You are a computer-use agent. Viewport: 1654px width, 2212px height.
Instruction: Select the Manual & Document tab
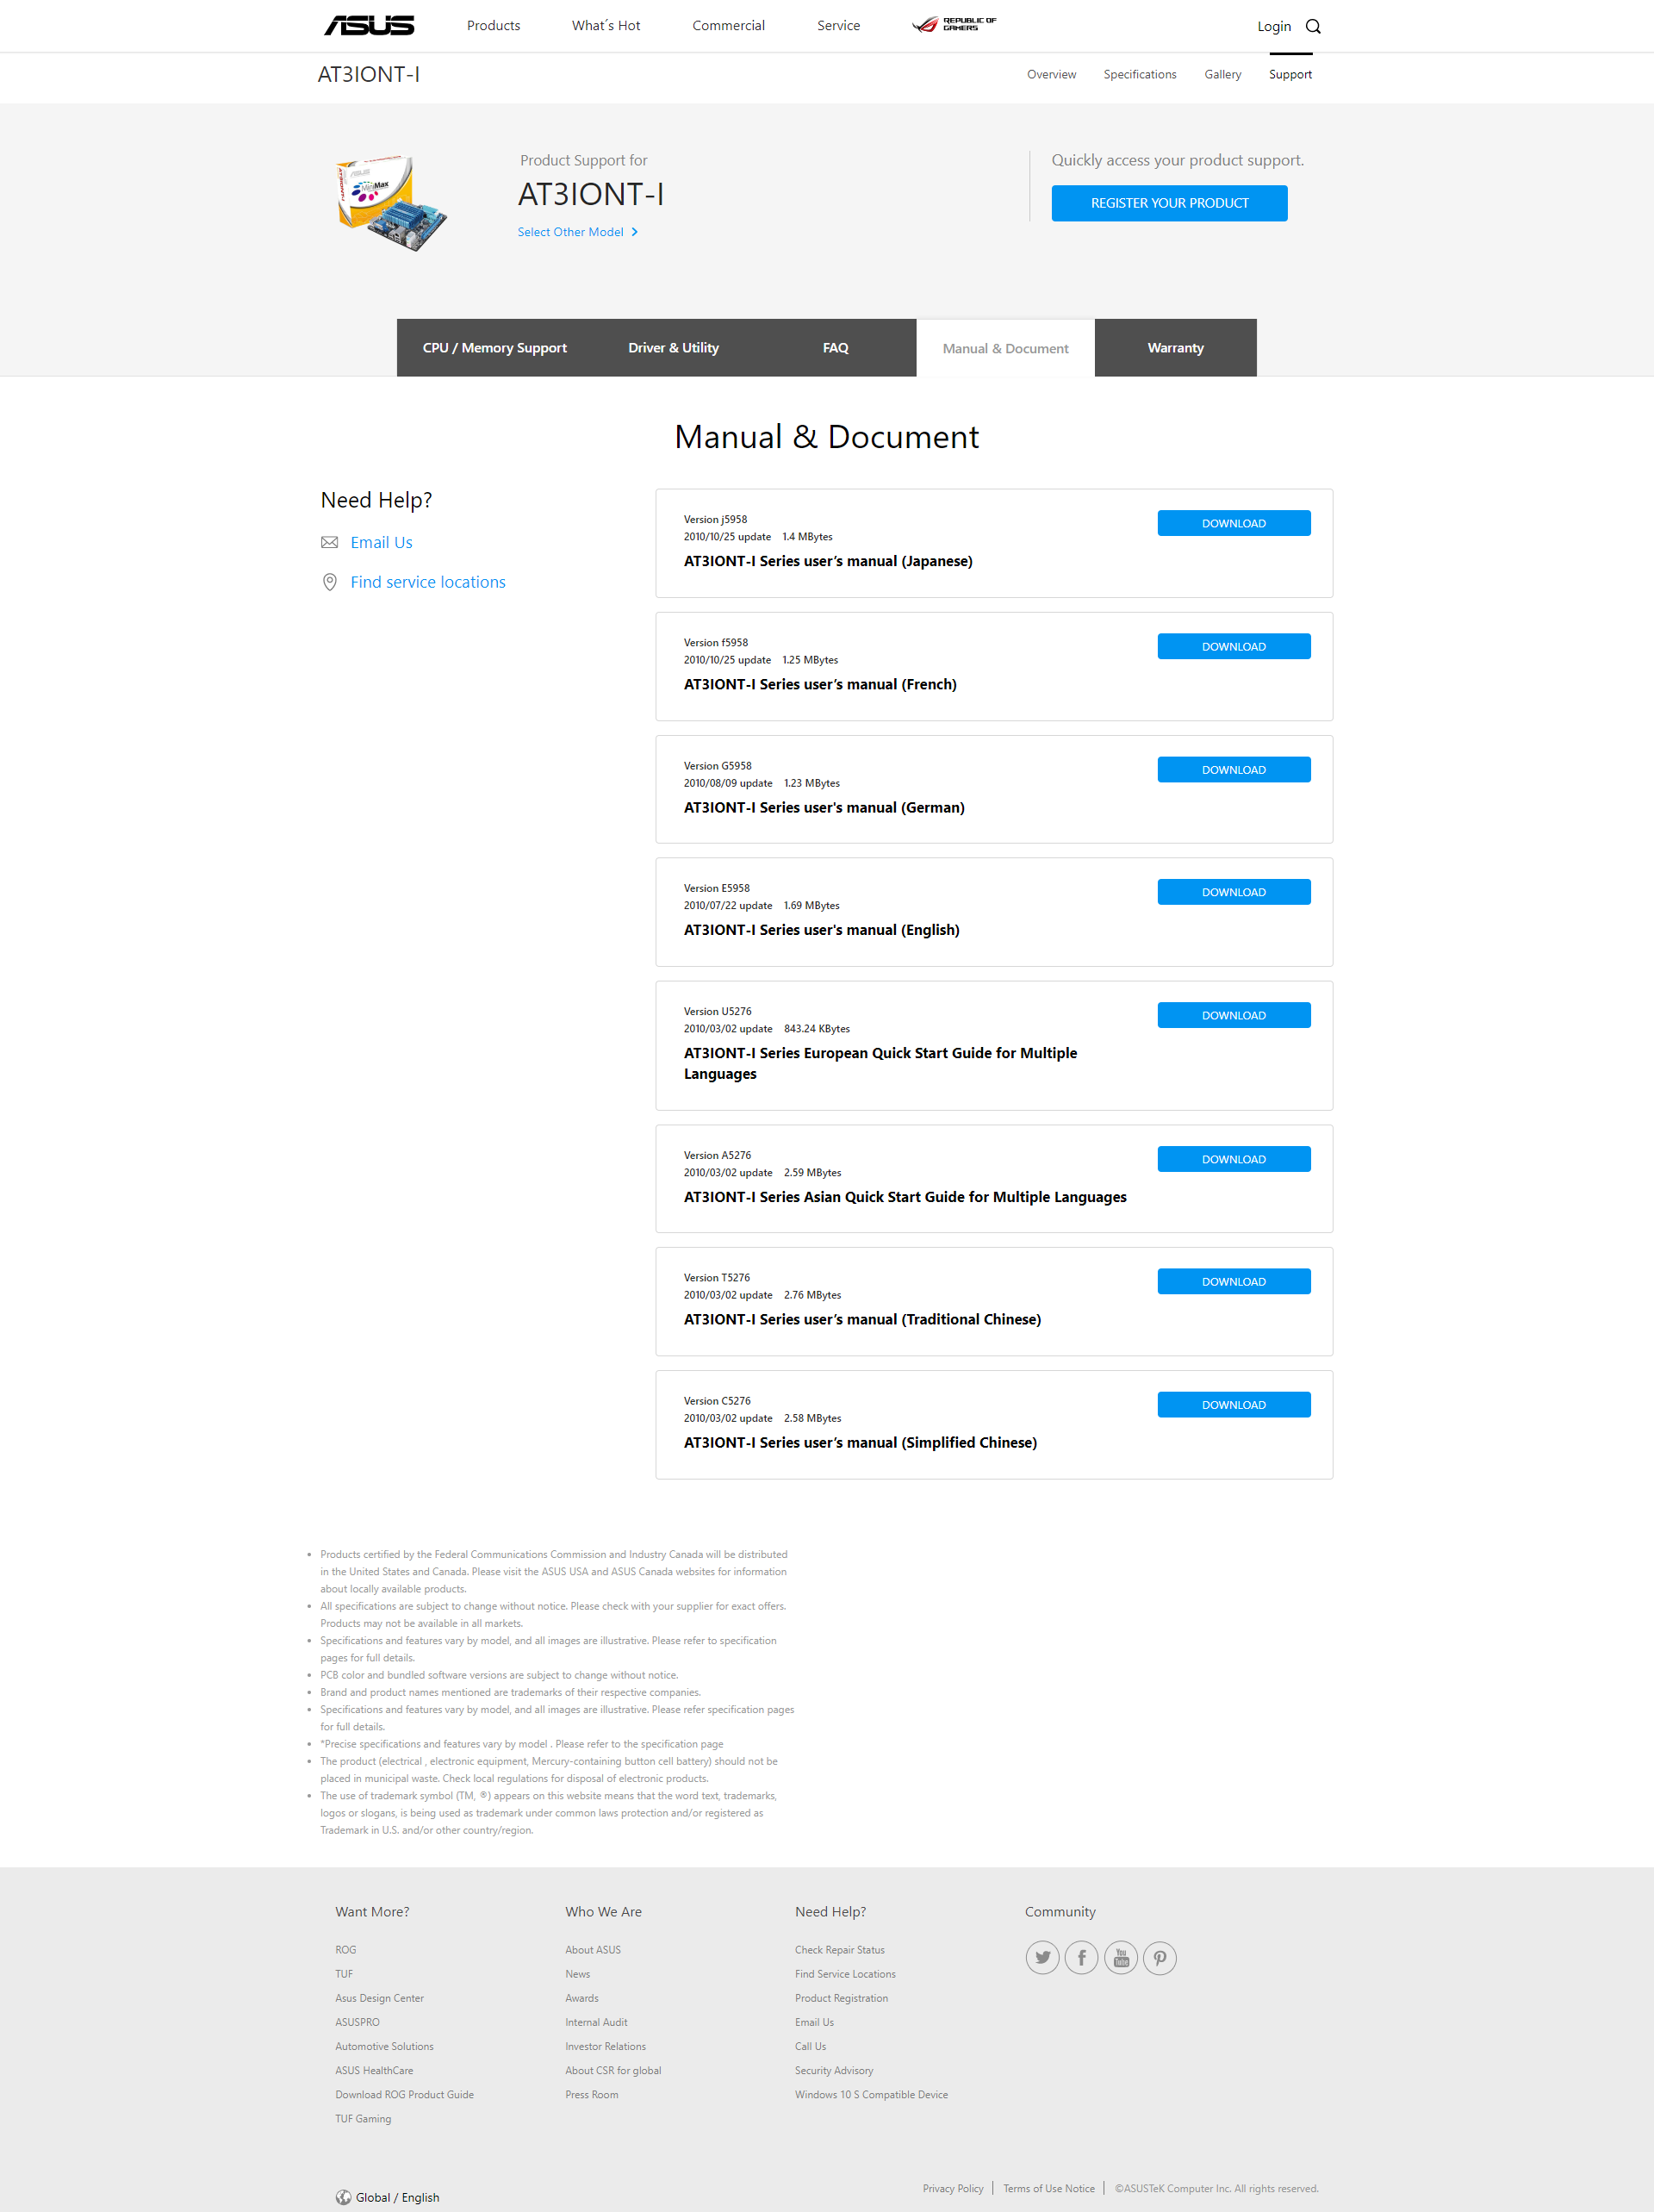coord(1005,348)
